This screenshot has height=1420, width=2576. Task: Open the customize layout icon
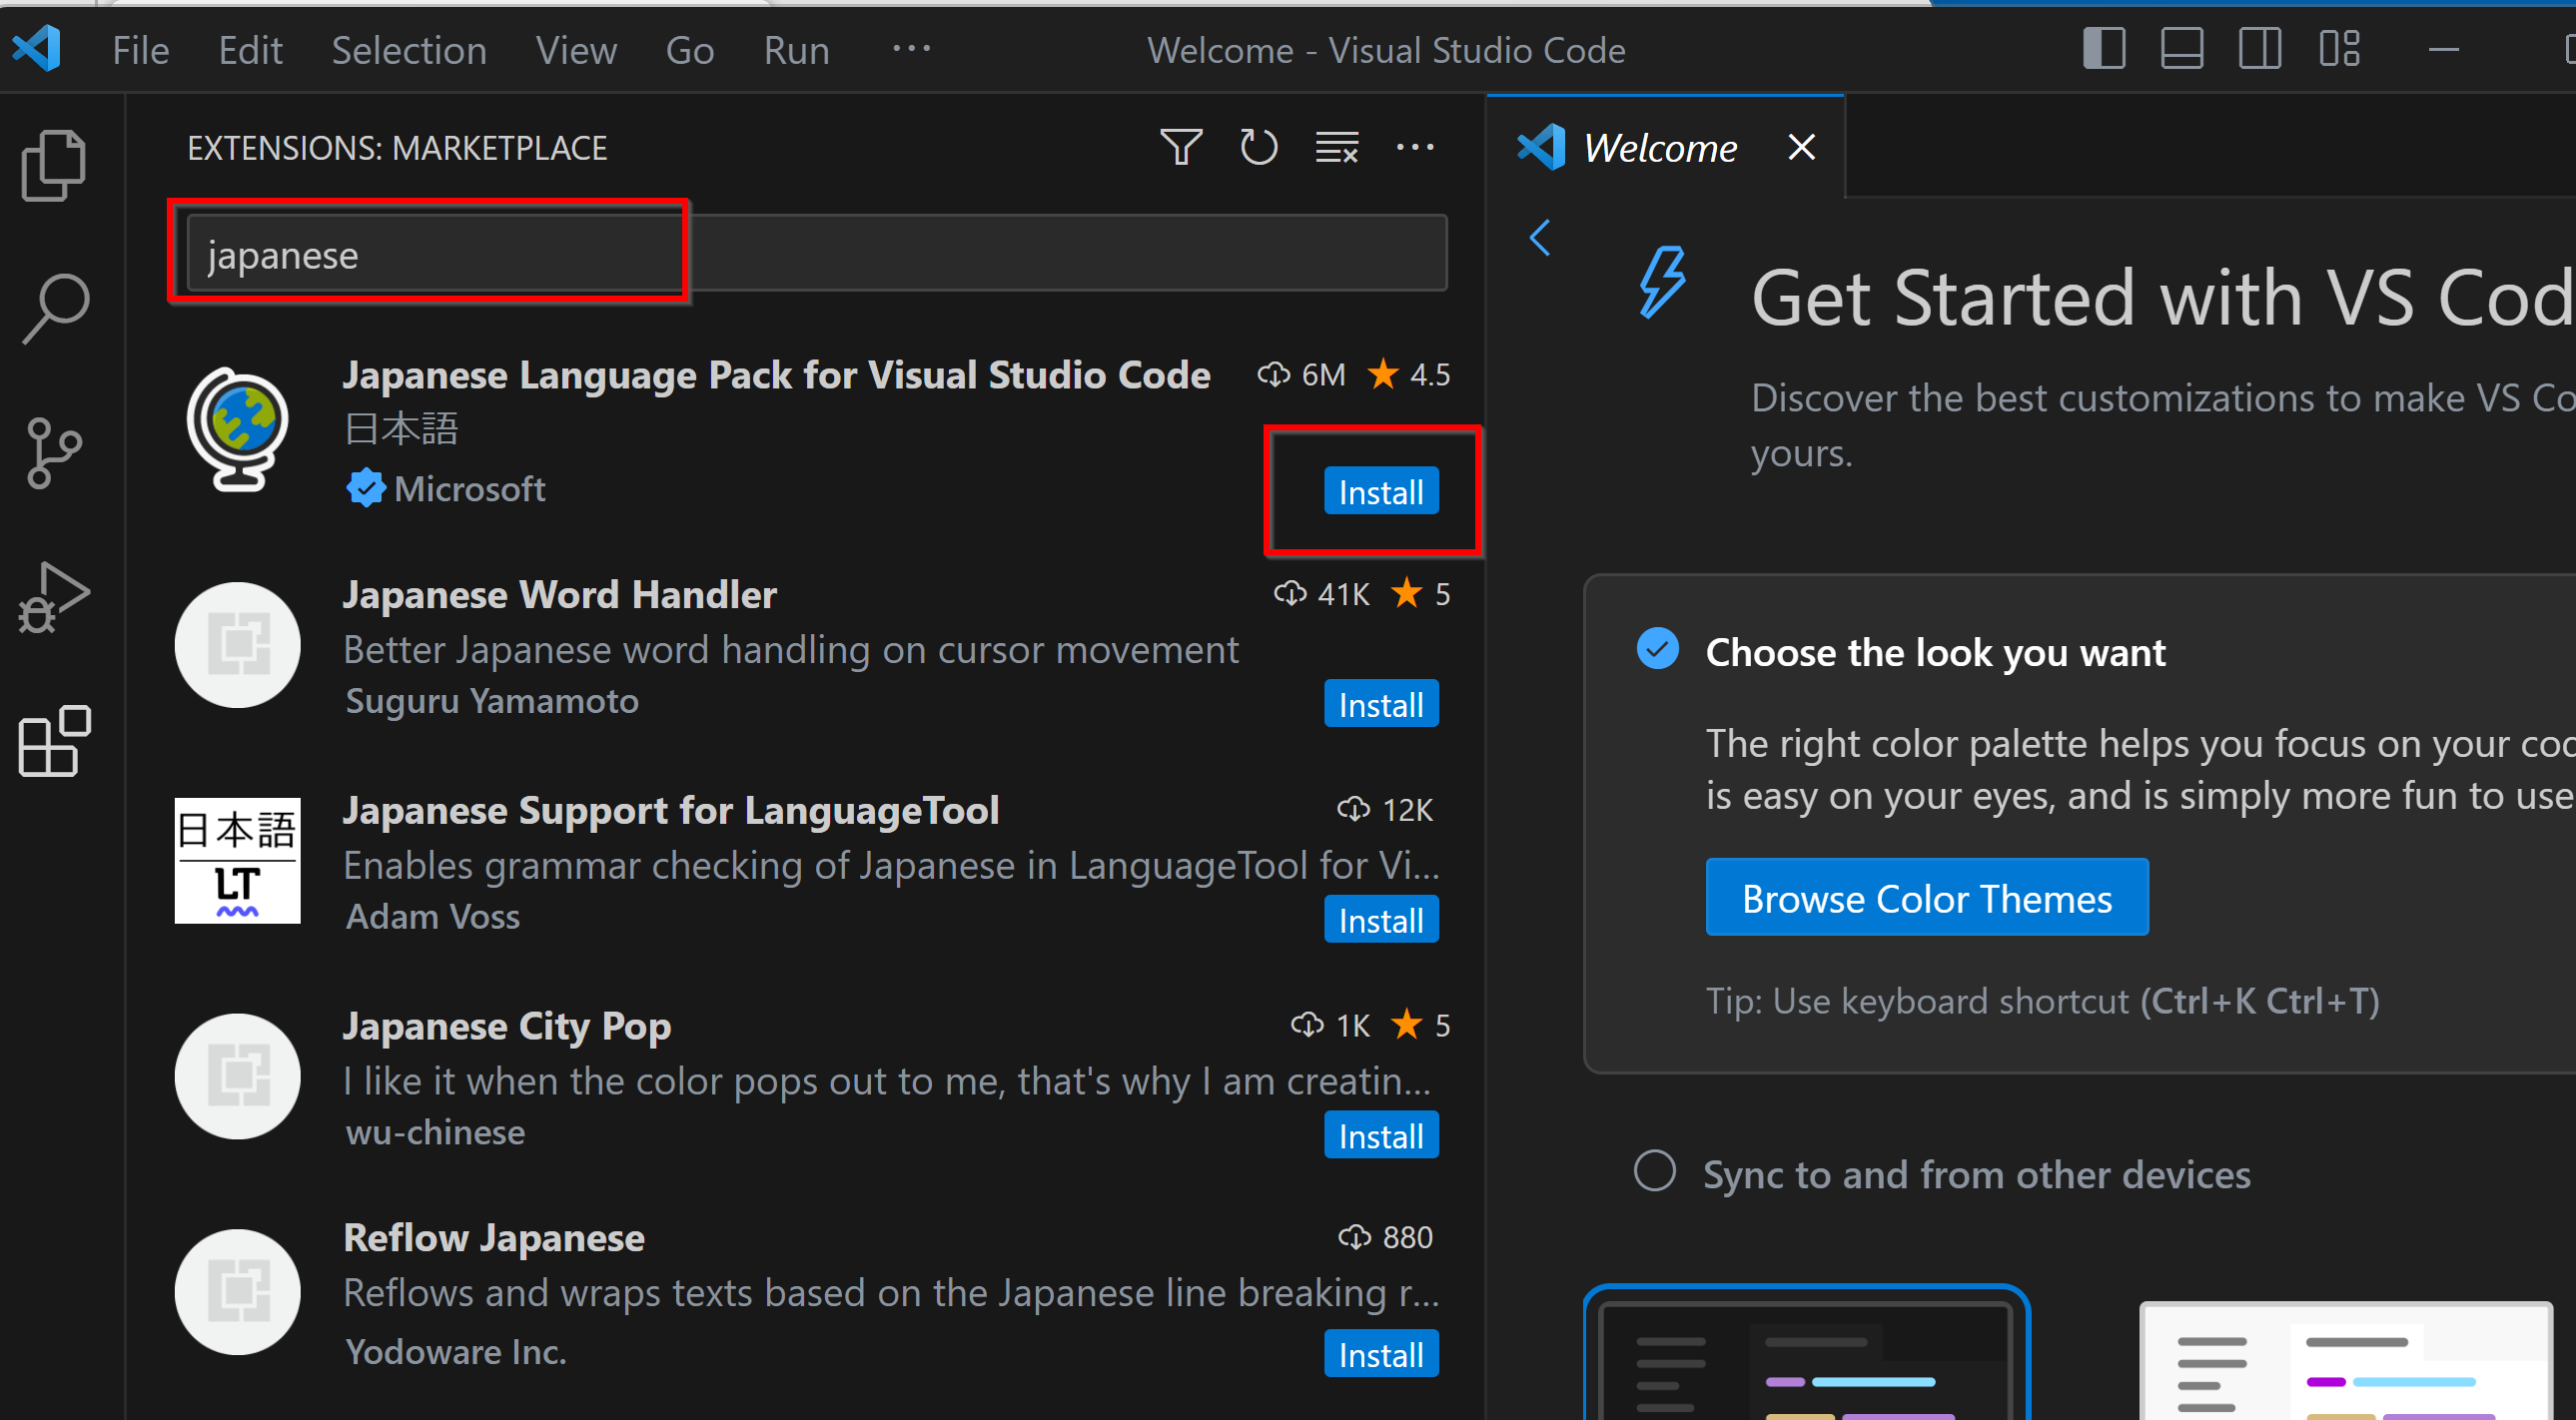coord(2340,49)
